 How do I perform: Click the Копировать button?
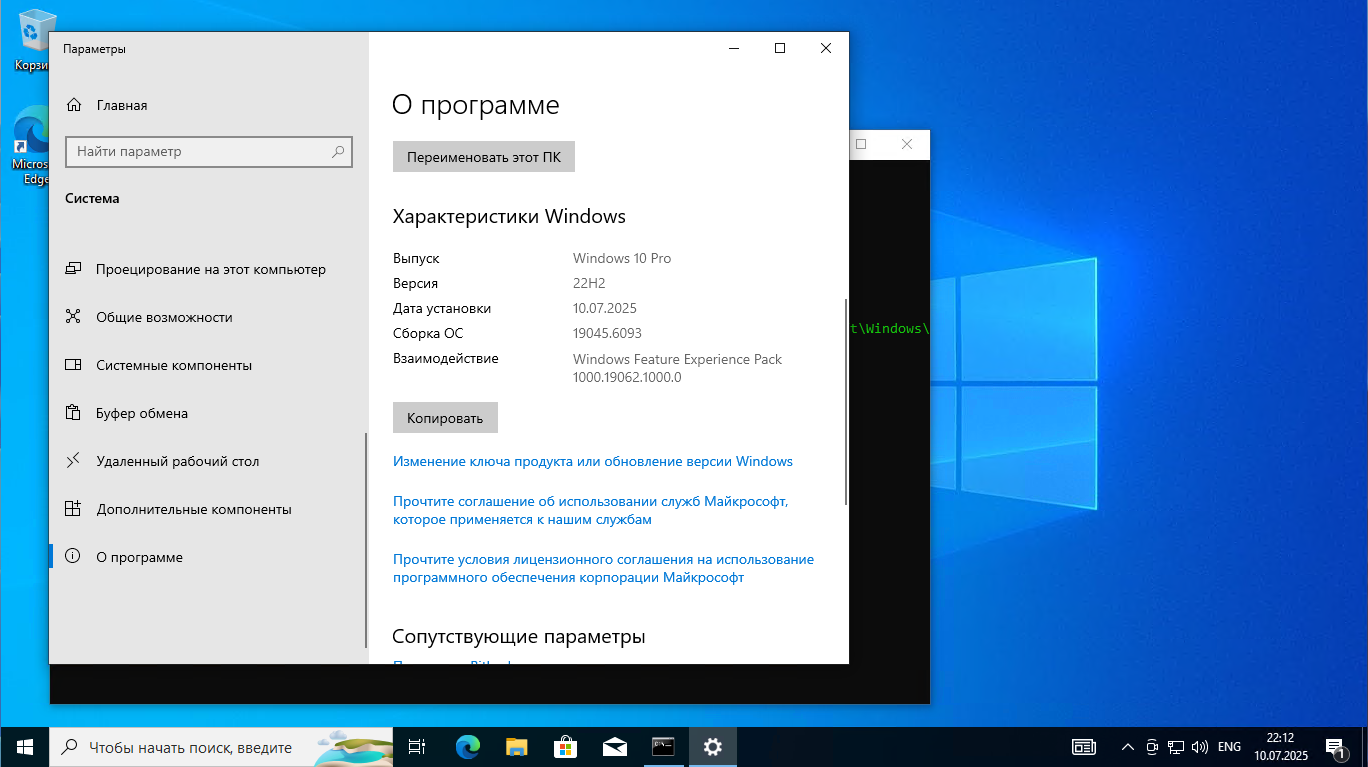pos(445,418)
